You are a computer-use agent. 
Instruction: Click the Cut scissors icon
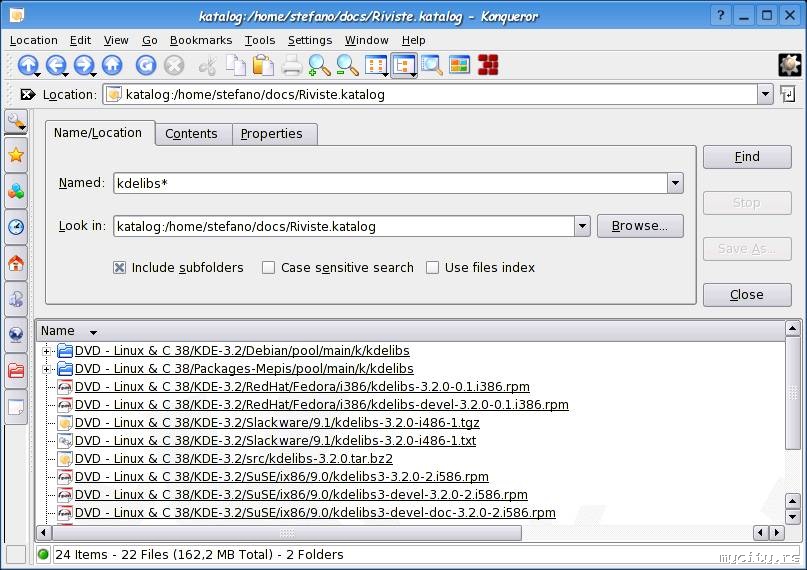(x=208, y=66)
